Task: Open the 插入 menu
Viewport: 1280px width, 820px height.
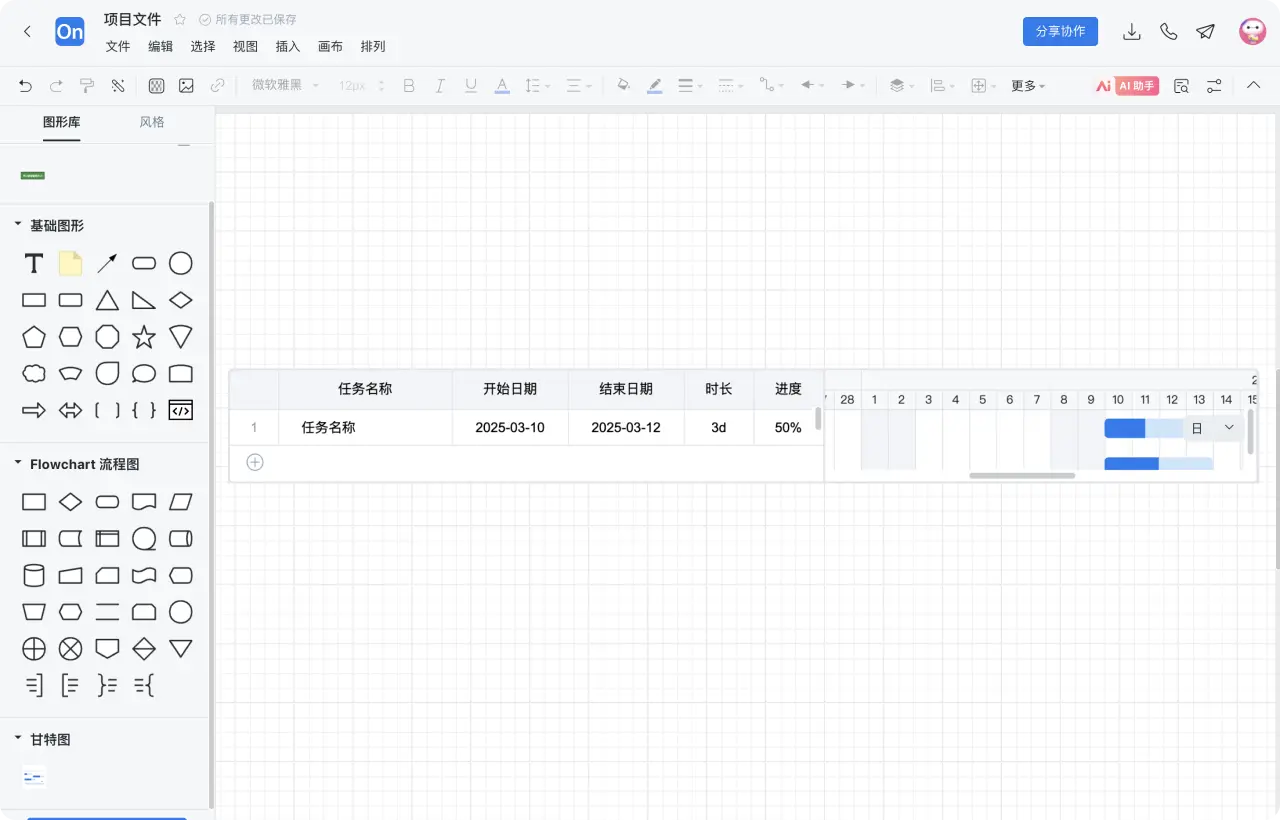Action: [287, 46]
